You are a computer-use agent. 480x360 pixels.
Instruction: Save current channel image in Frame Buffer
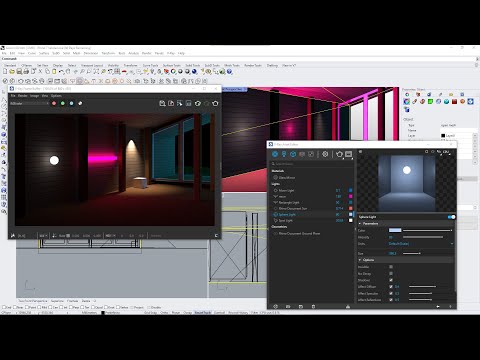pos(162,103)
